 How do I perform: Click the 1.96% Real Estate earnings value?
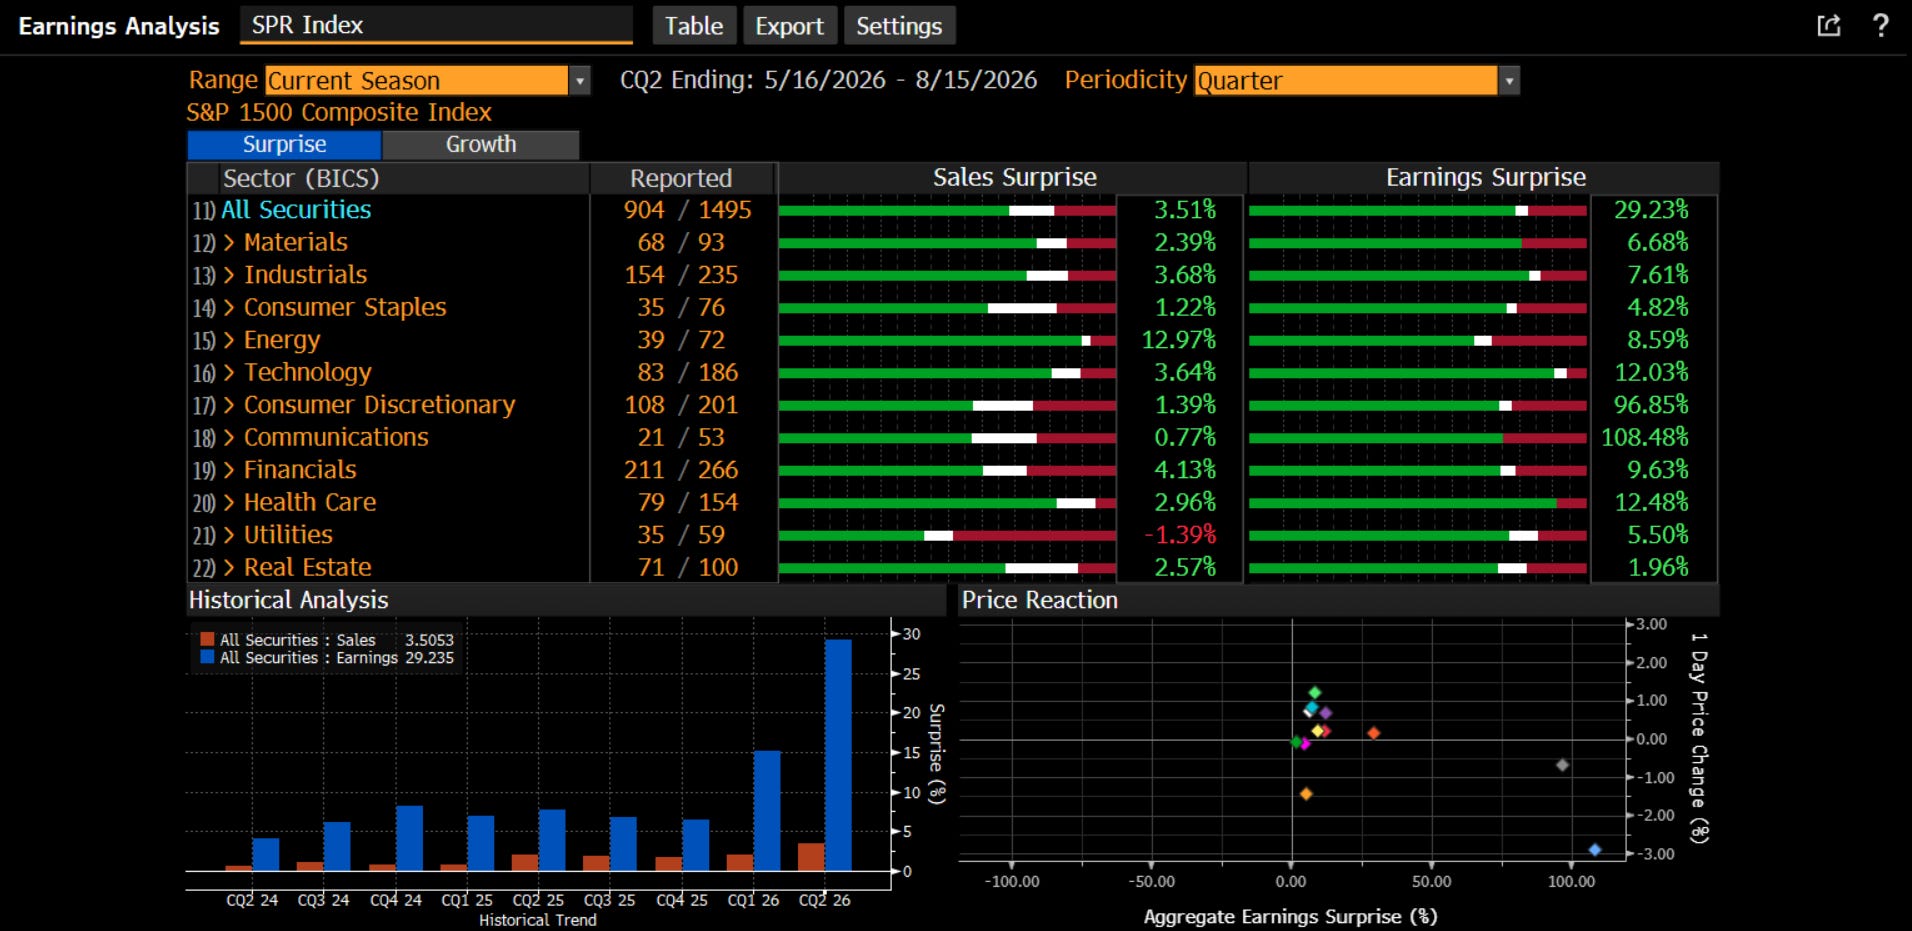click(x=1657, y=568)
